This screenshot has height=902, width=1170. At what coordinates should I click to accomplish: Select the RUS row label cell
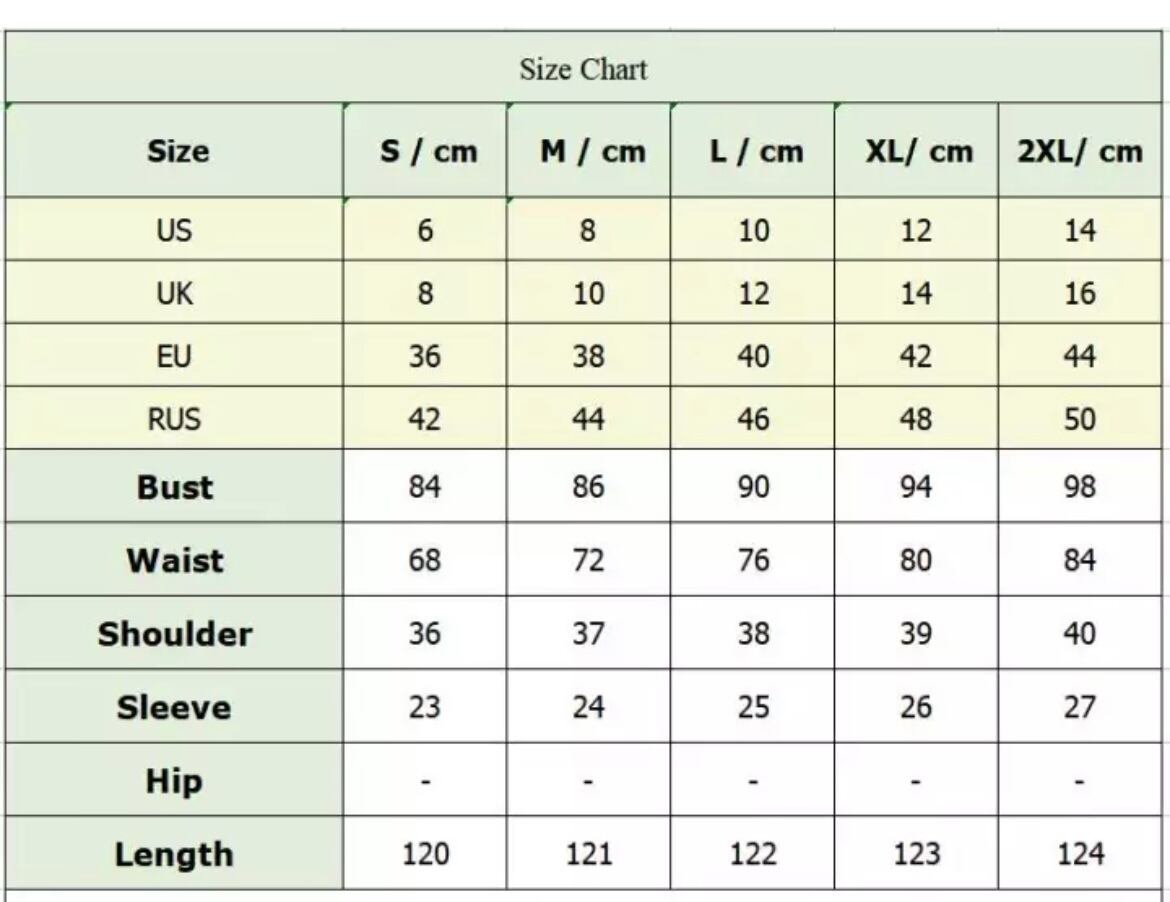coord(174,419)
